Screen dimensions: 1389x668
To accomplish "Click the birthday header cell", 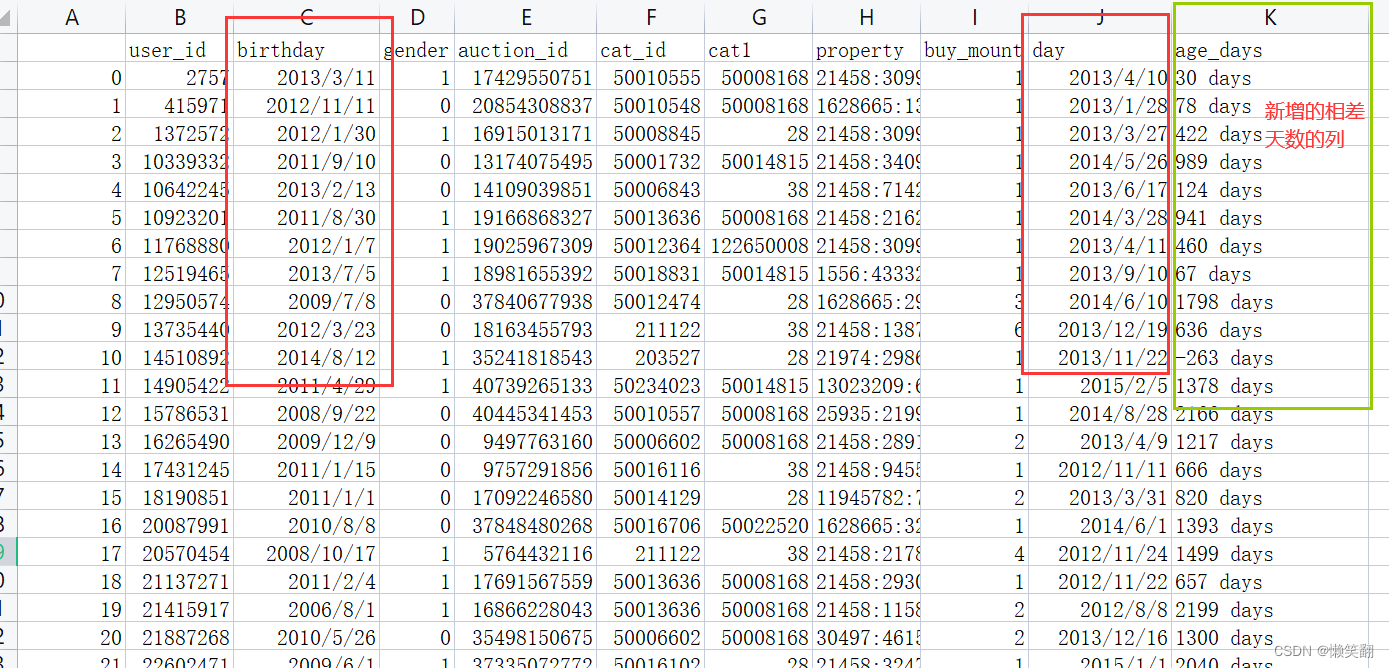I will tap(307, 50).
